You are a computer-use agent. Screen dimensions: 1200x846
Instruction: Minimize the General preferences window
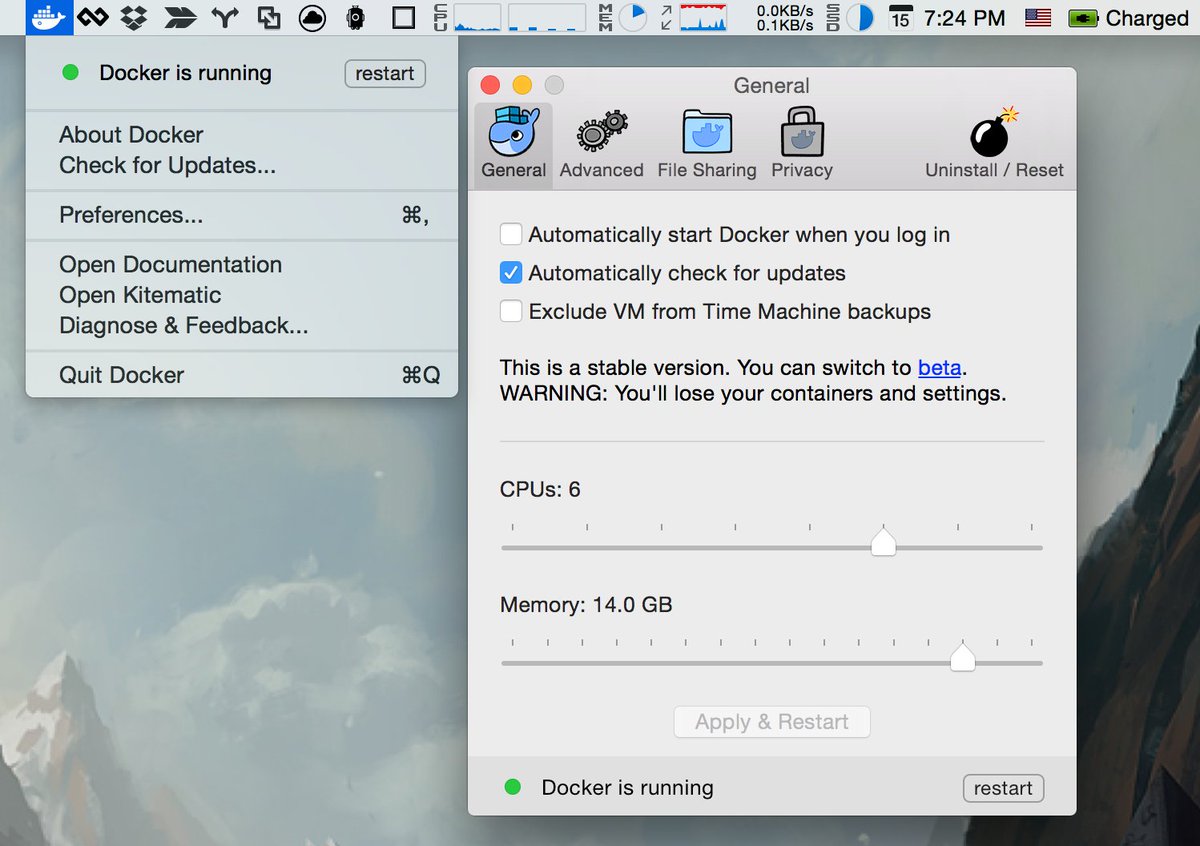coord(522,85)
